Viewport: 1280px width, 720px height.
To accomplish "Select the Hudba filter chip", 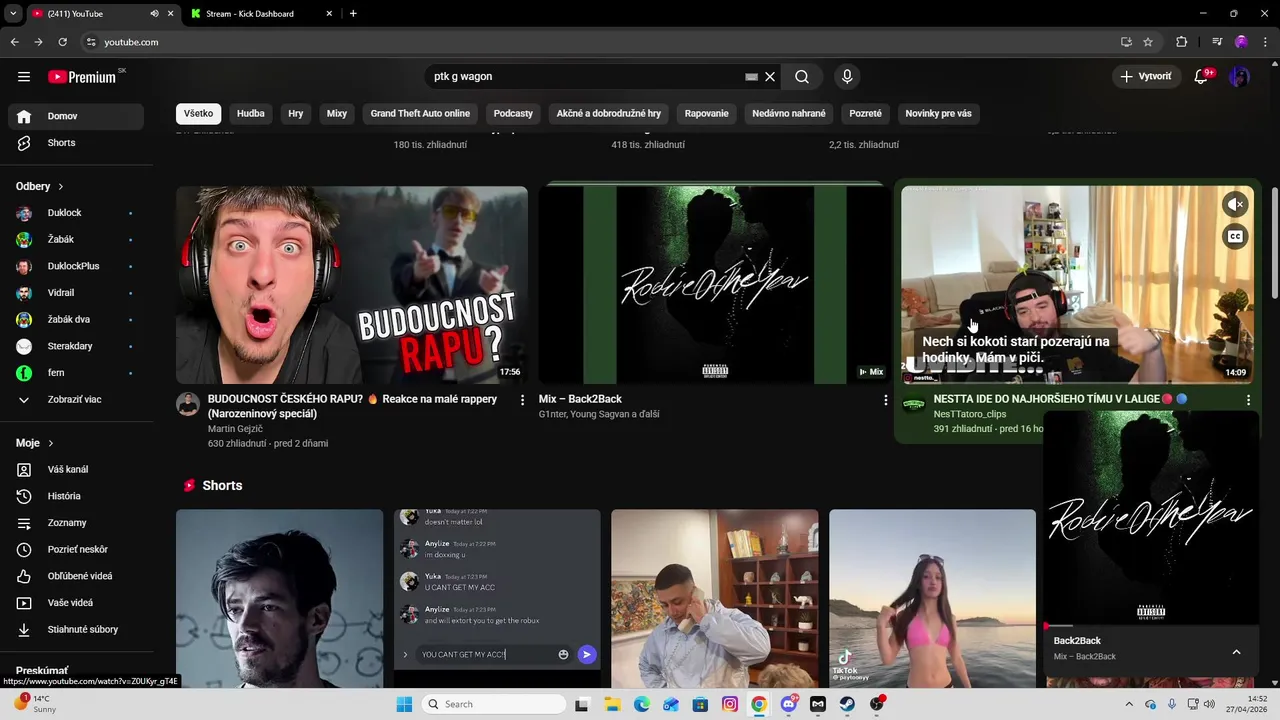I will pyautogui.click(x=251, y=114).
